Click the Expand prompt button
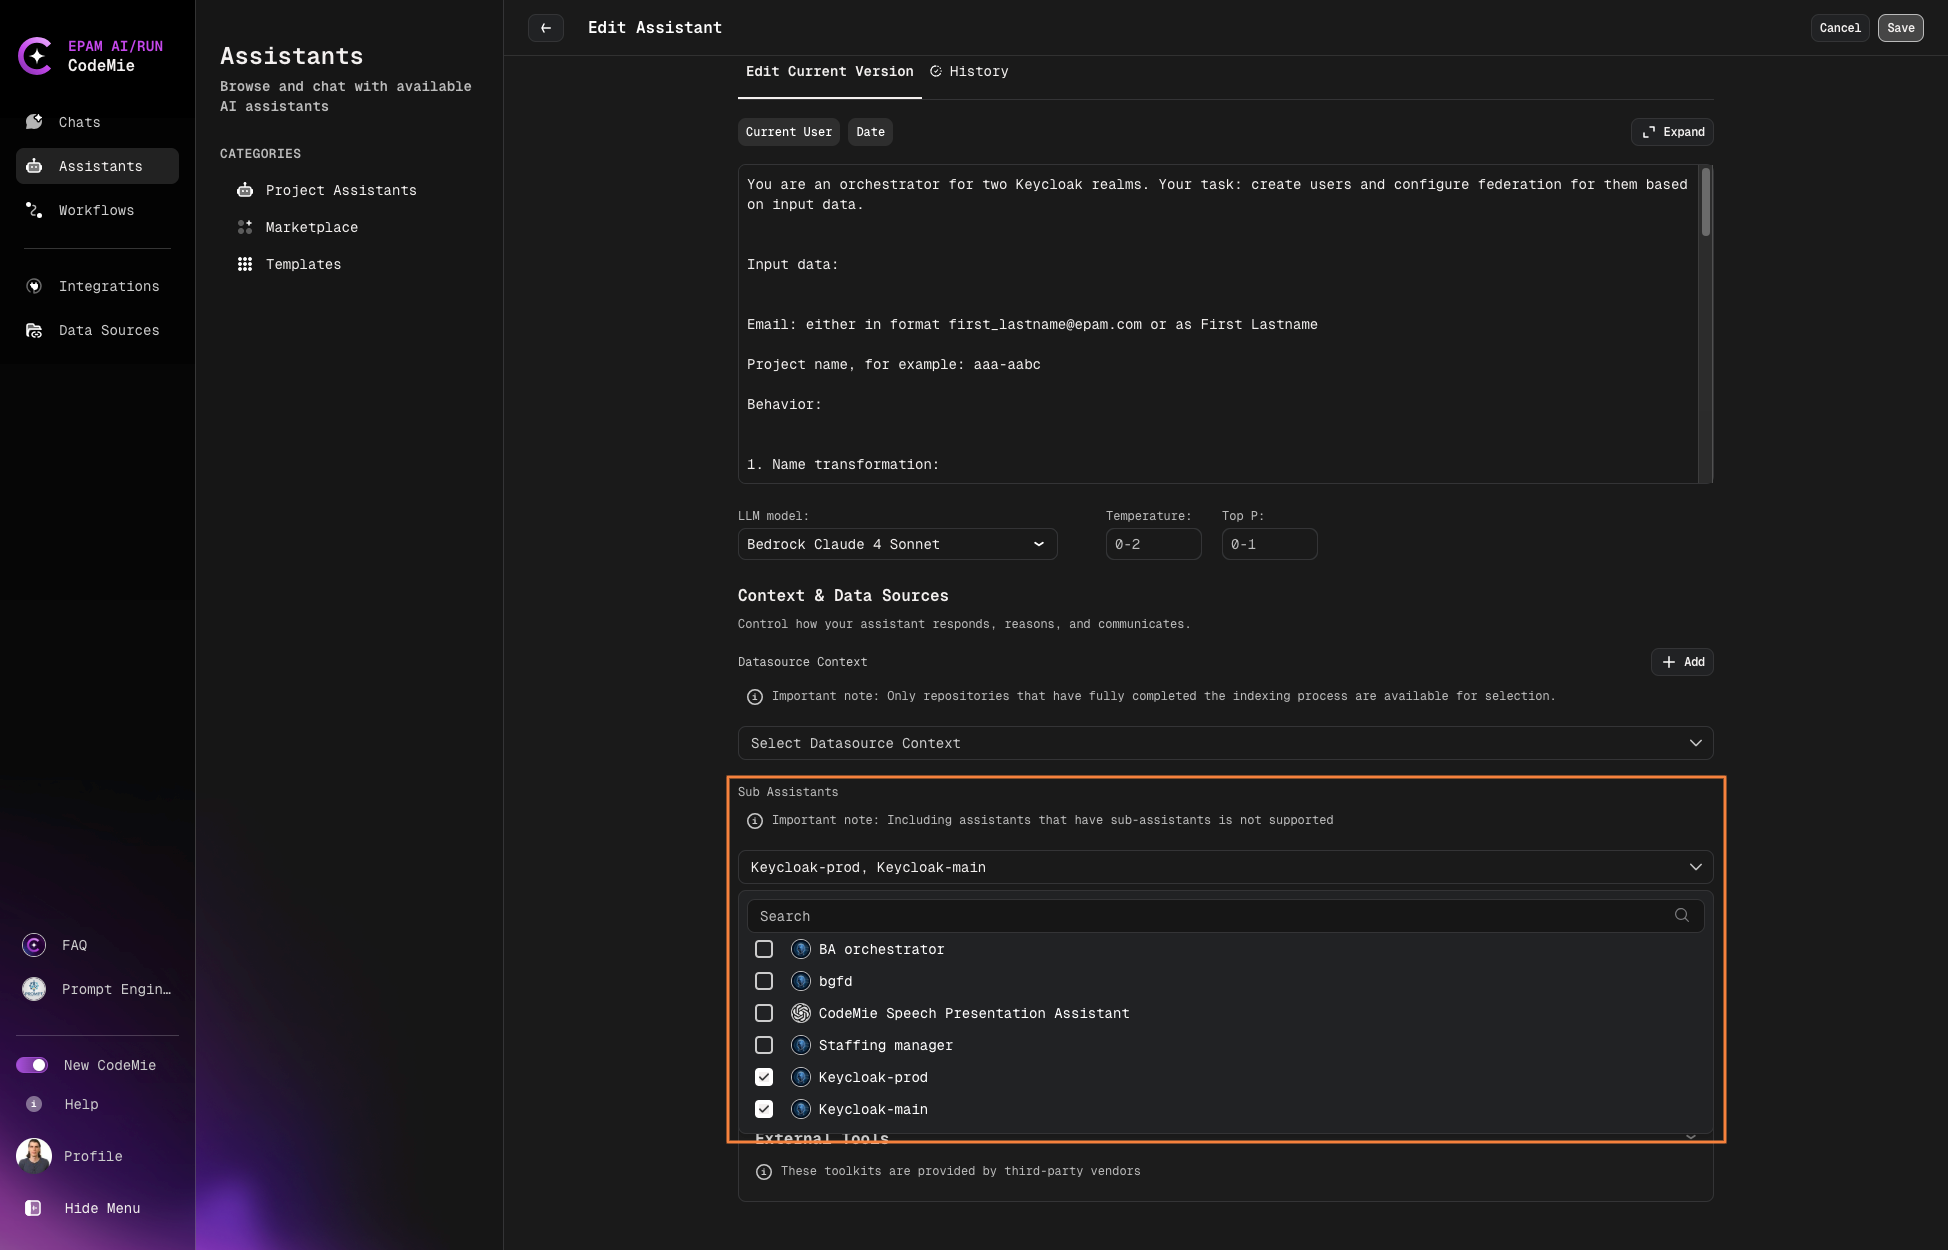The image size is (1948, 1250). (x=1673, y=132)
